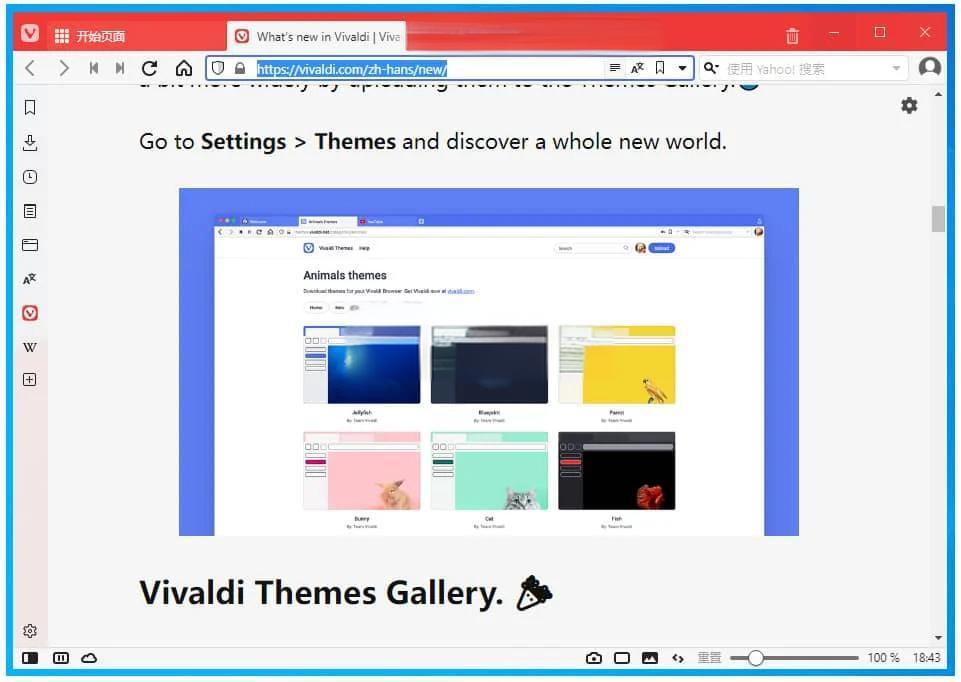Click the scrollbar down arrow
The image size is (961, 682).
coord(938,638)
